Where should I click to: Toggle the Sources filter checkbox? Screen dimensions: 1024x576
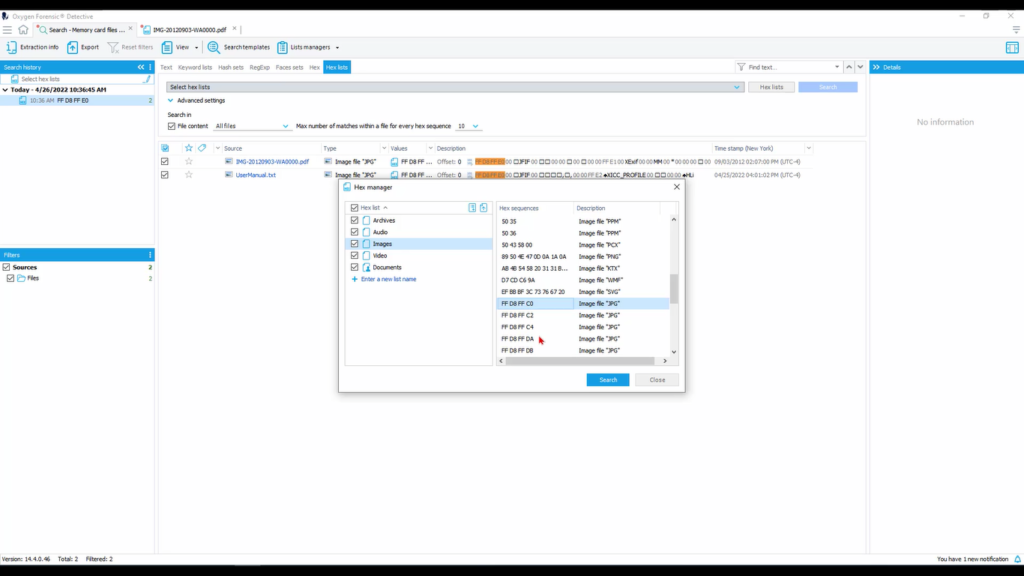[7, 267]
